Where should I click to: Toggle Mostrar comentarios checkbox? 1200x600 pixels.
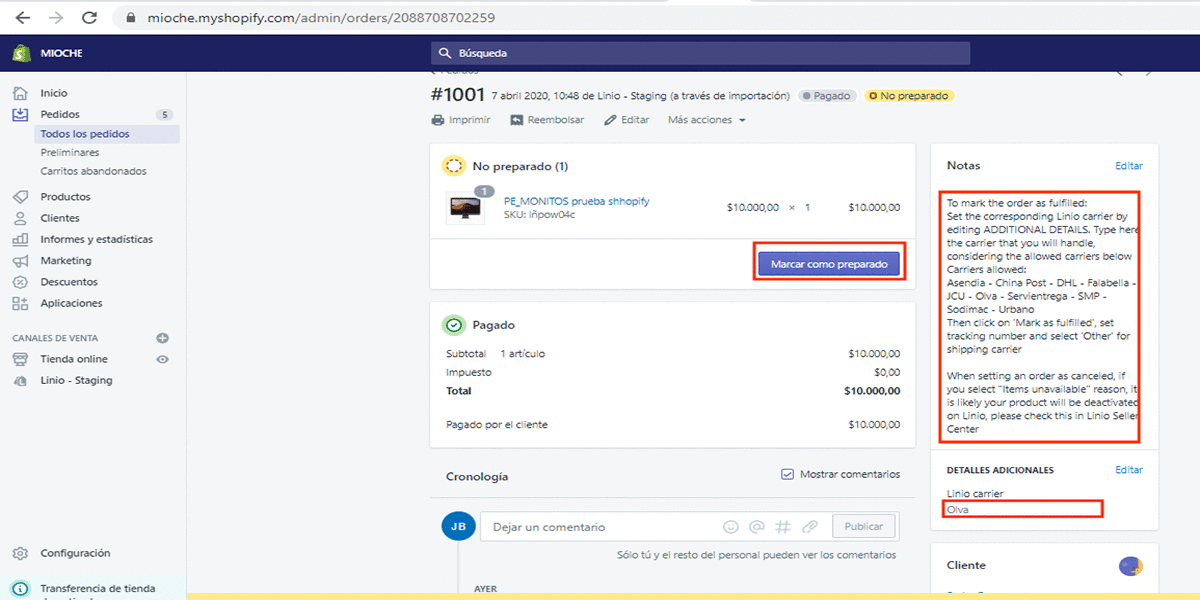click(x=787, y=474)
